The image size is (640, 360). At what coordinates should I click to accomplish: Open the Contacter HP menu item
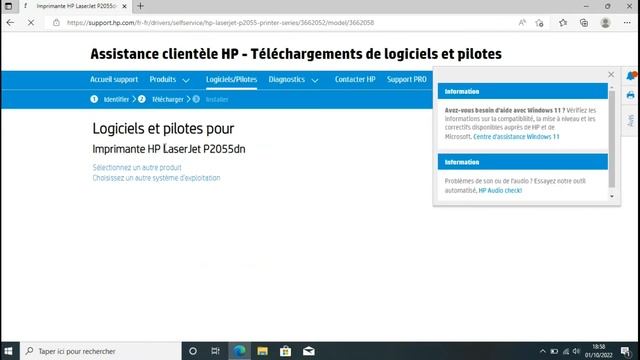[x=355, y=80]
